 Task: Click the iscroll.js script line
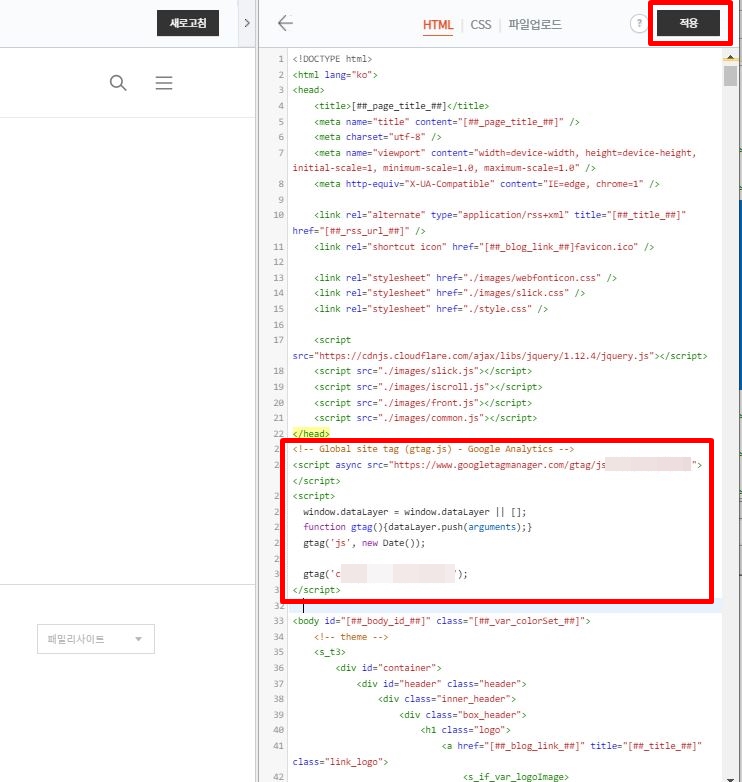428,387
